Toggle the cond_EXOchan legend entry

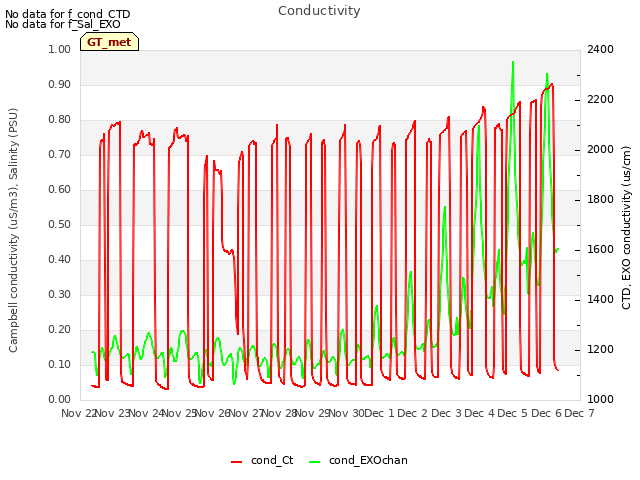click(x=358, y=460)
